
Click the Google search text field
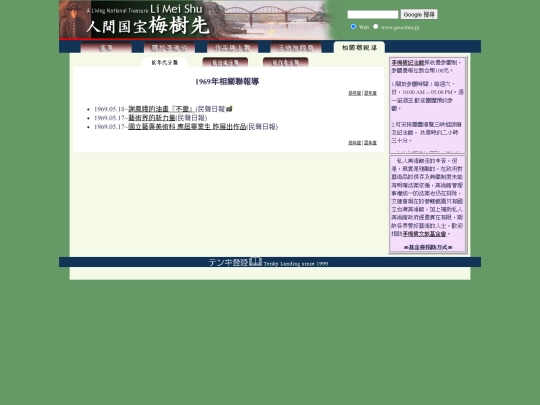373,14
